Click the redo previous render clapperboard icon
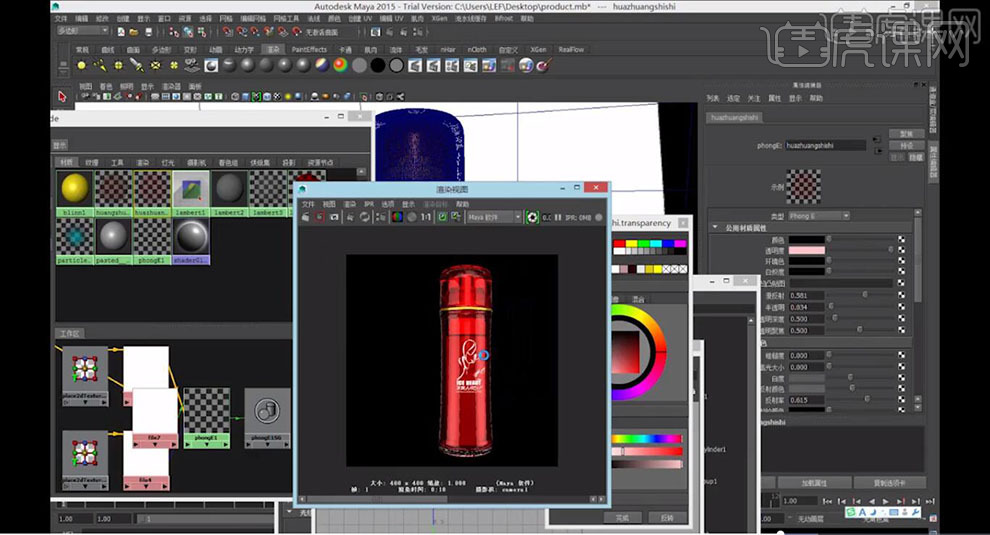990x535 pixels. [306, 217]
